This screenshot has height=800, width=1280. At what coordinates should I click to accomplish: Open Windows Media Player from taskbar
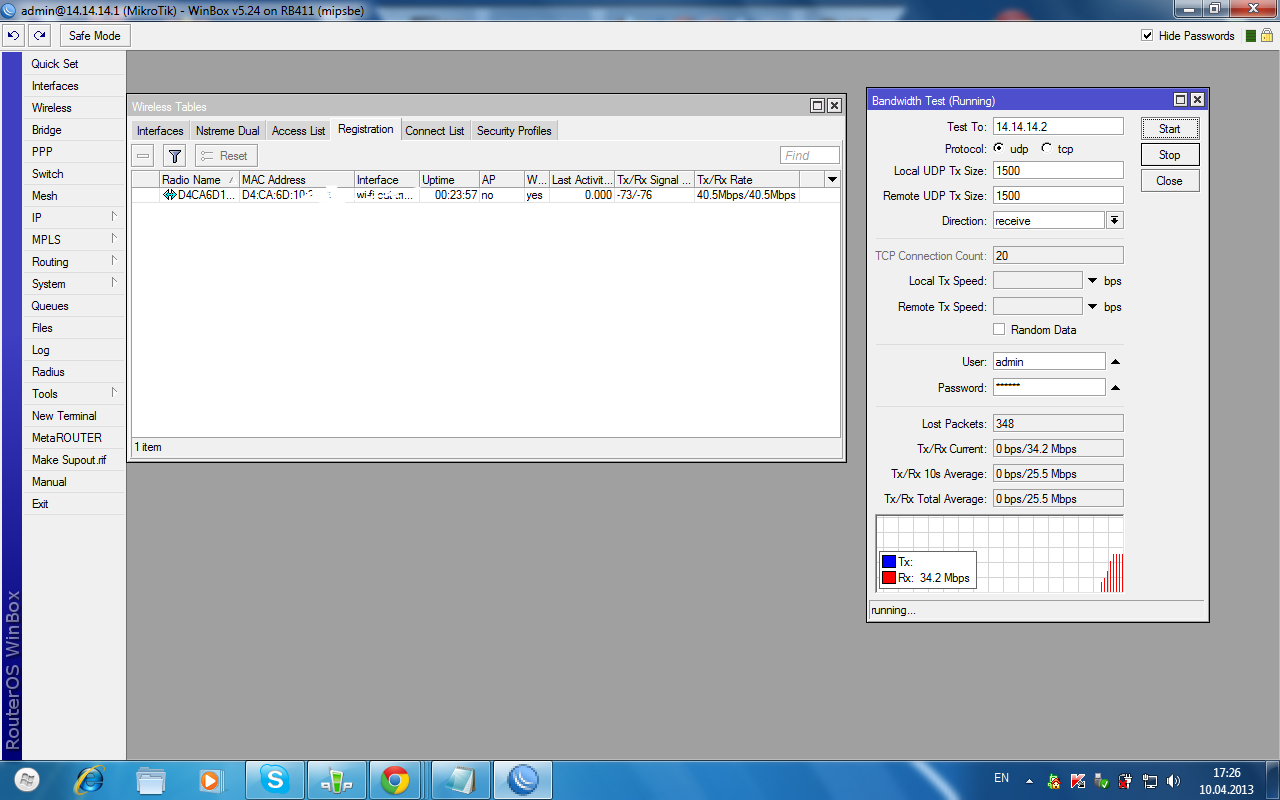tap(210, 780)
